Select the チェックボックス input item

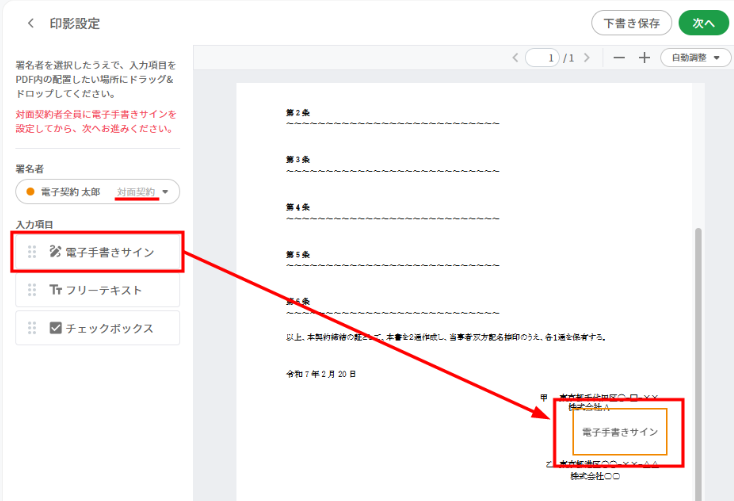(97, 328)
